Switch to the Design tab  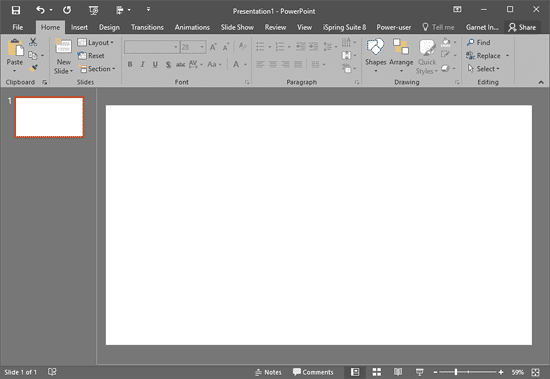109,27
